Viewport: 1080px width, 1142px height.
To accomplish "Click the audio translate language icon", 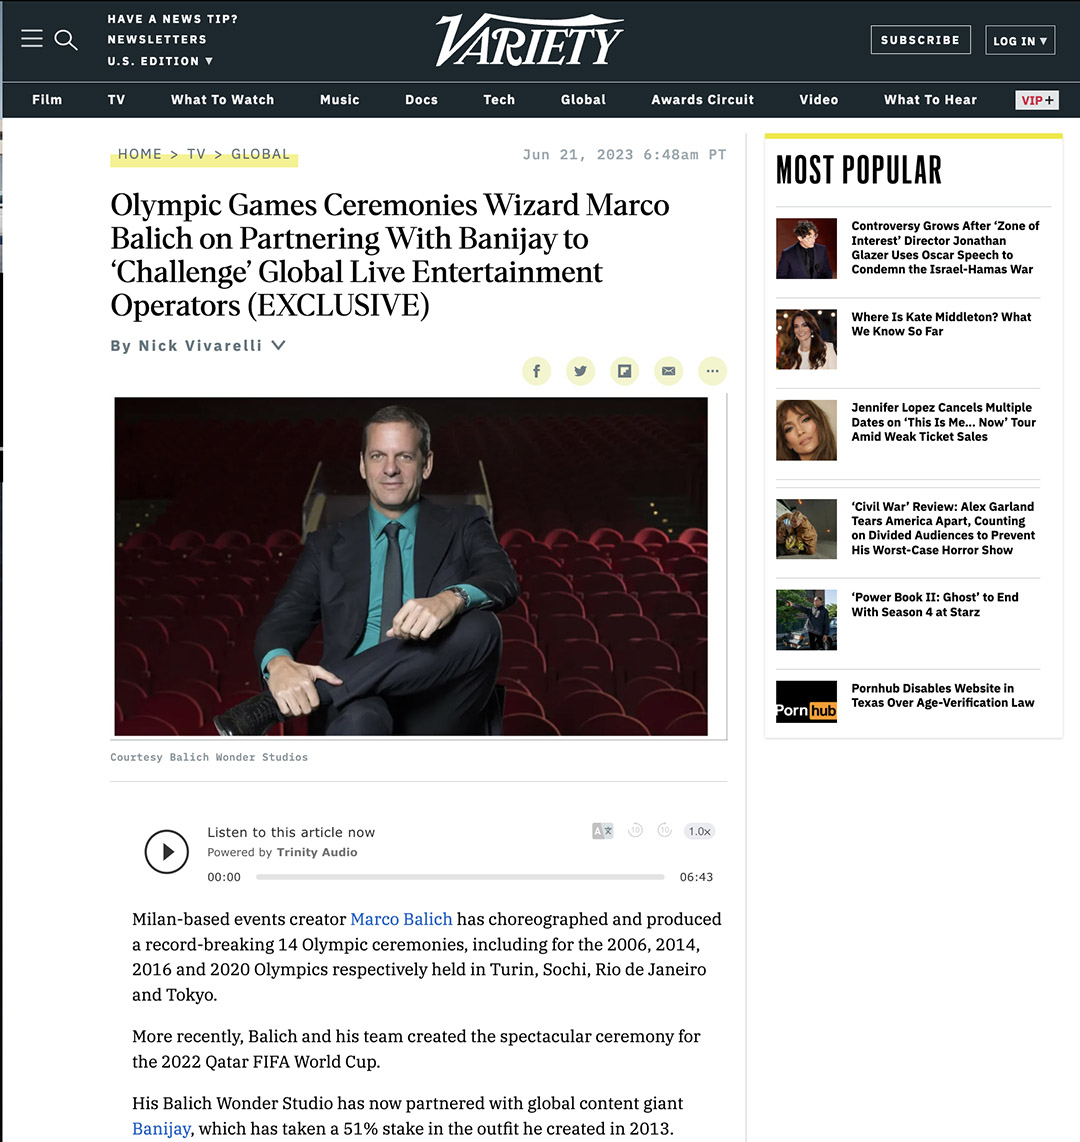I will click(x=602, y=831).
